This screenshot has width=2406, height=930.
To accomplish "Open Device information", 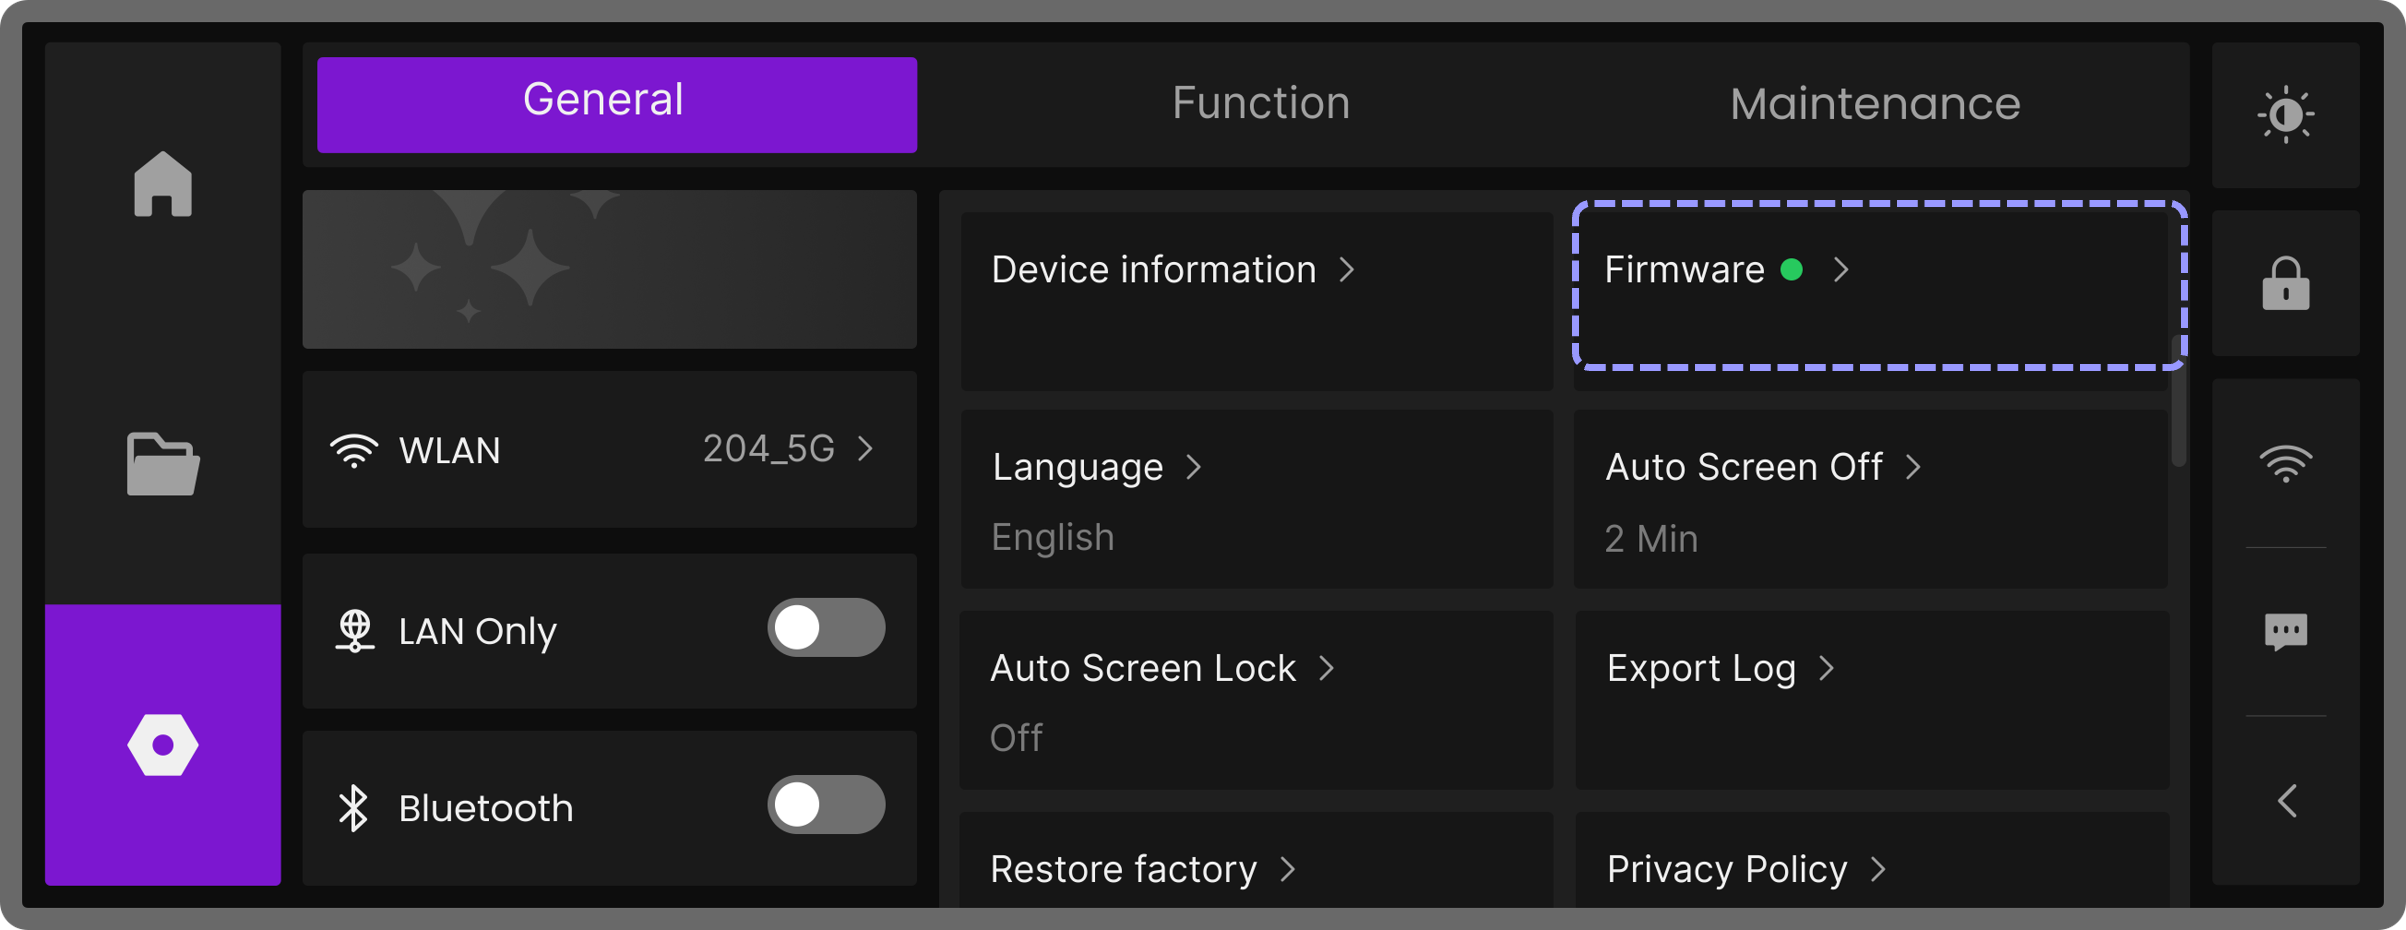I will coord(1256,299).
